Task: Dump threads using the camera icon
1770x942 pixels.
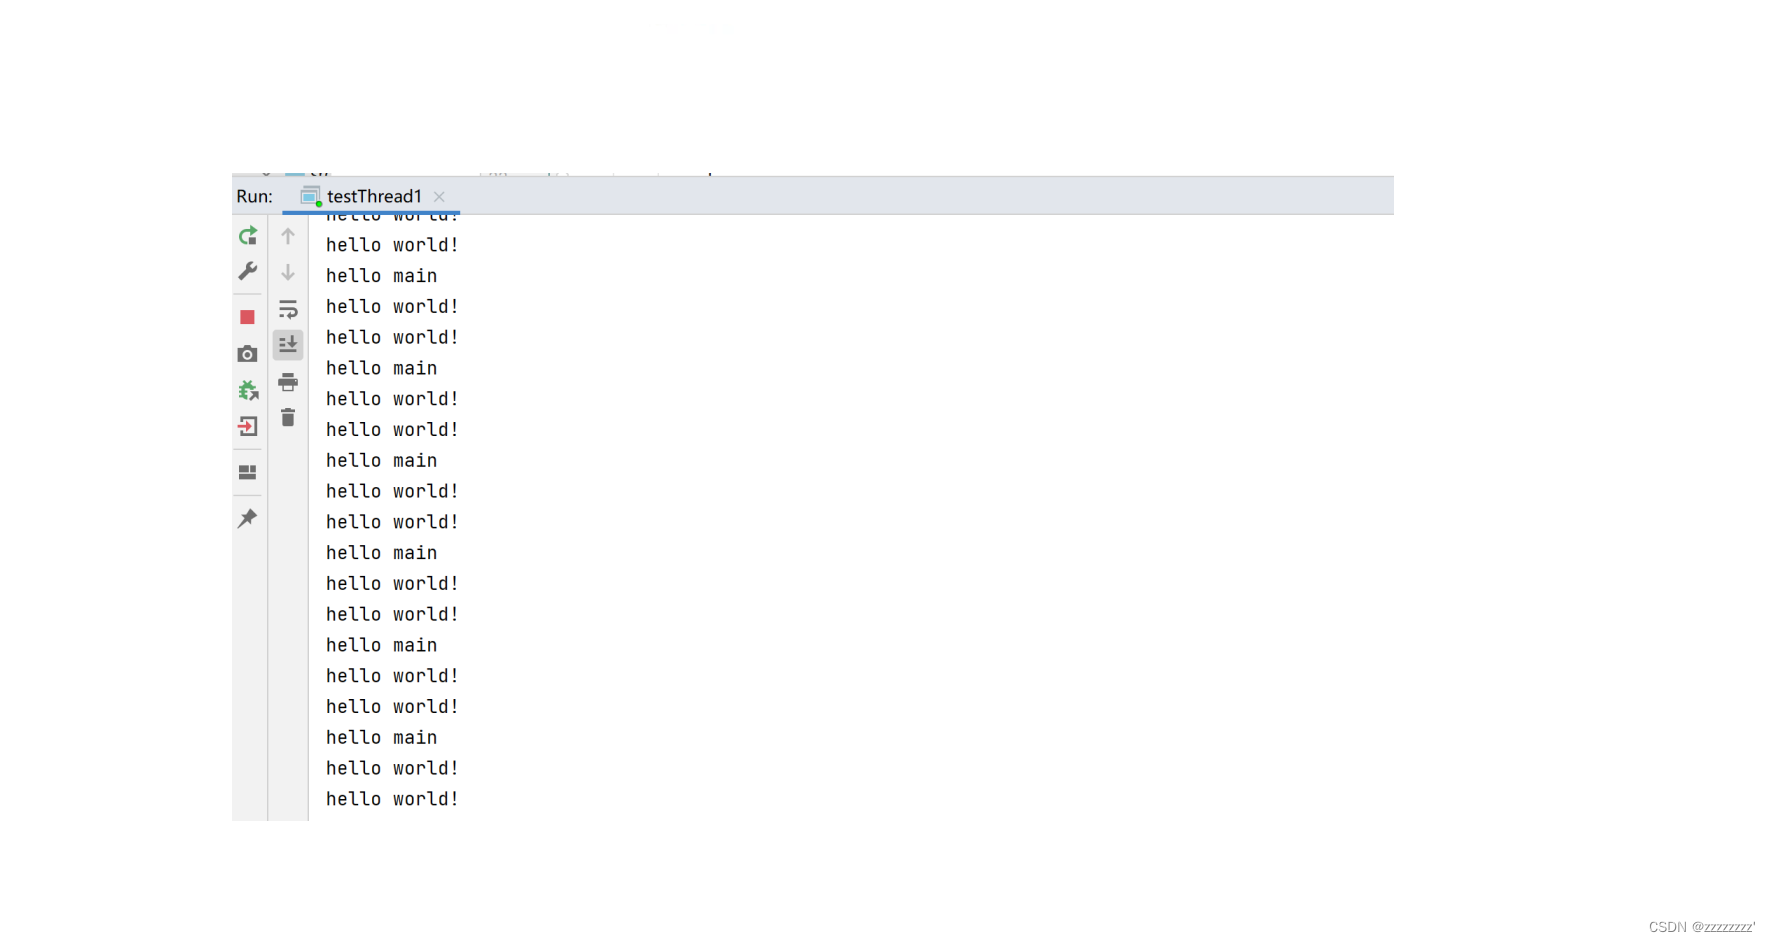Action: point(248,354)
